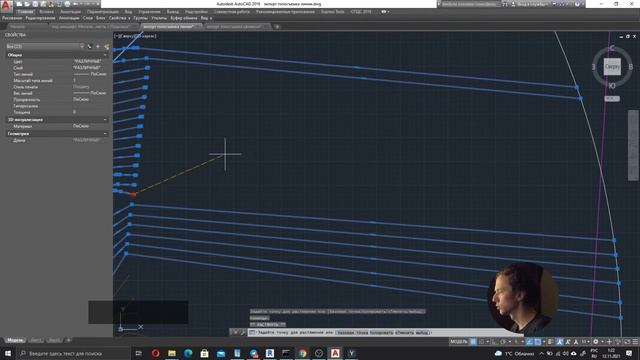This screenshot has height=360, width=640.
Task: Open the Вставка ribbon tab
Action: (47, 12)
